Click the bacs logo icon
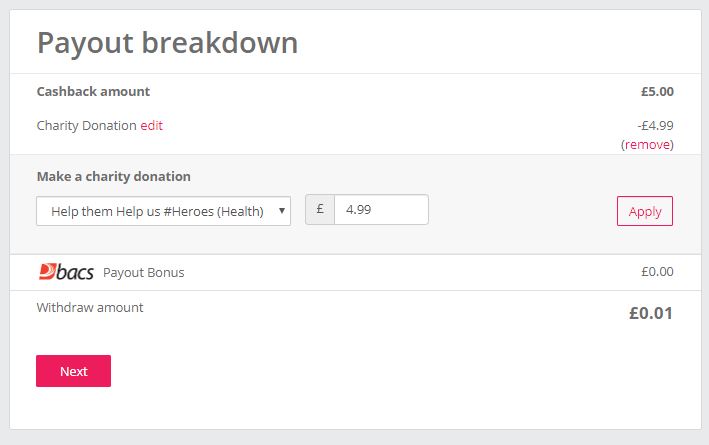709x445 pixels. pyautogui.click(x=66, y=272)
